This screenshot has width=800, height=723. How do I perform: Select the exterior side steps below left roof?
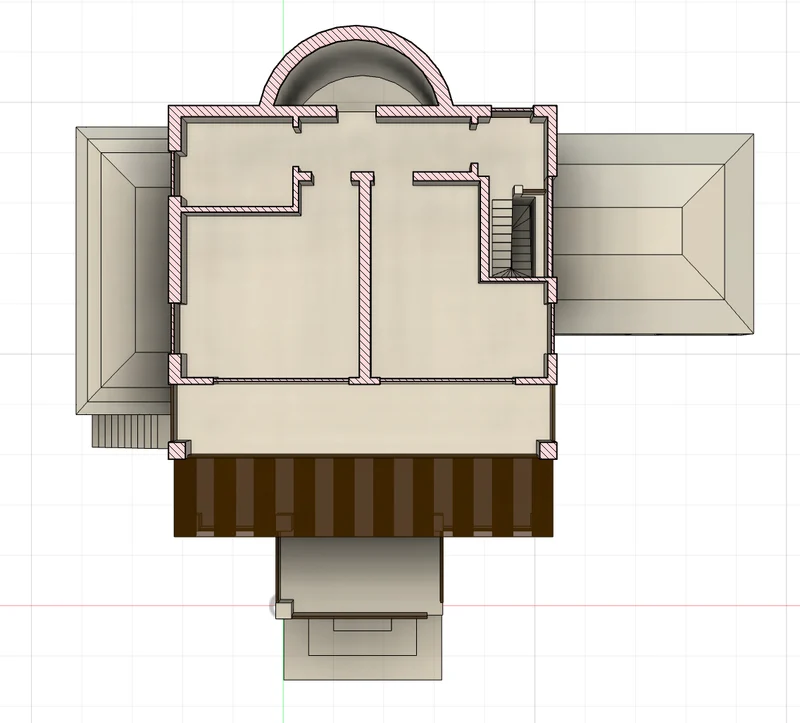131,431
